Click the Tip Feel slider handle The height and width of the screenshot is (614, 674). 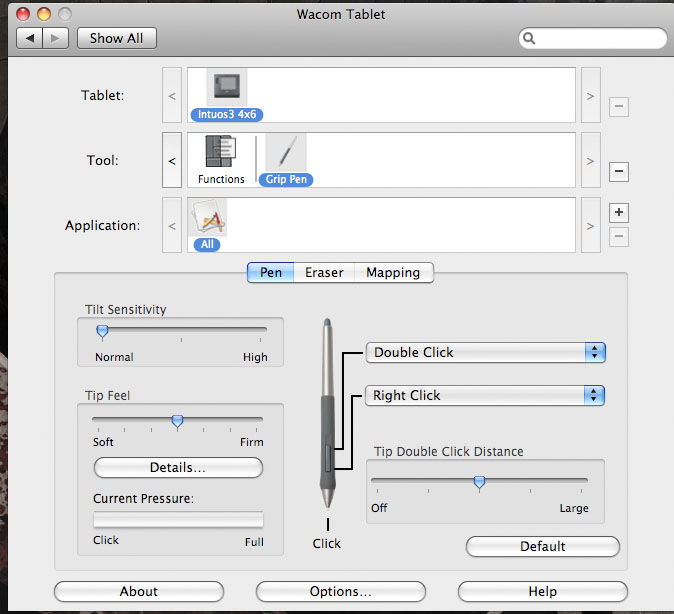click(178, 422)
